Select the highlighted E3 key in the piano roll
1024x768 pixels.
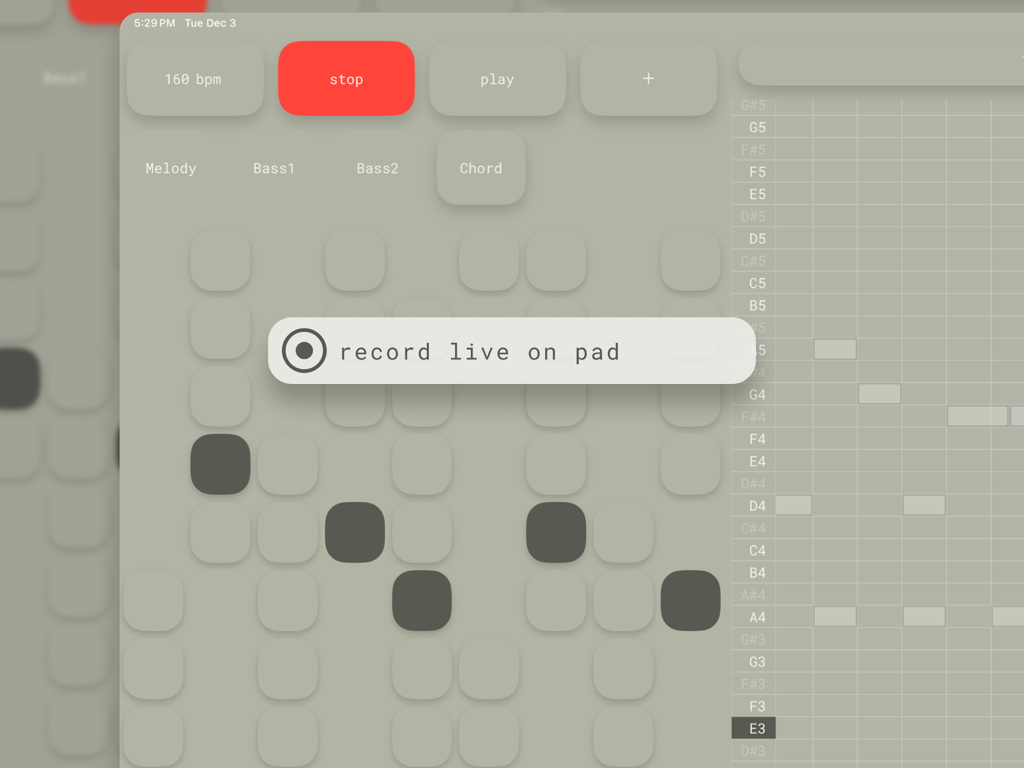753,728
